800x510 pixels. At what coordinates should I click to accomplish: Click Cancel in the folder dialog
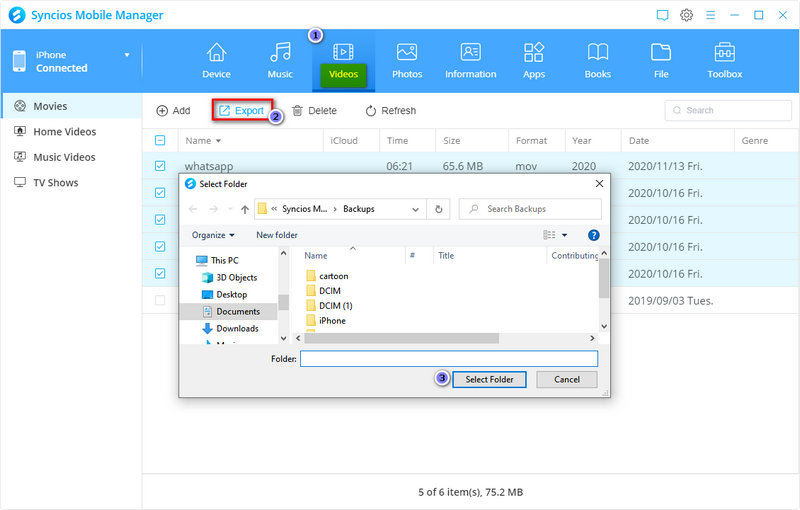click(x=566, y=380)
